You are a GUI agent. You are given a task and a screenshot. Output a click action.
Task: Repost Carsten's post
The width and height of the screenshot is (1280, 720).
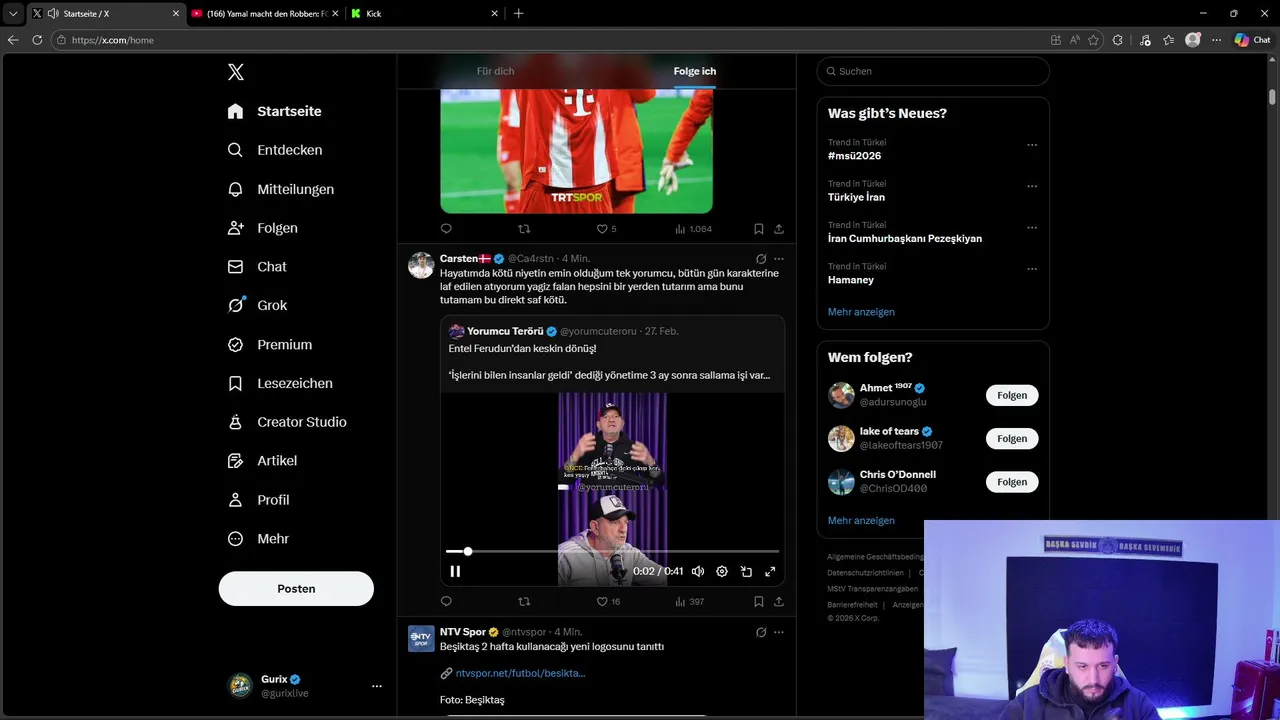tap(524, 602)
